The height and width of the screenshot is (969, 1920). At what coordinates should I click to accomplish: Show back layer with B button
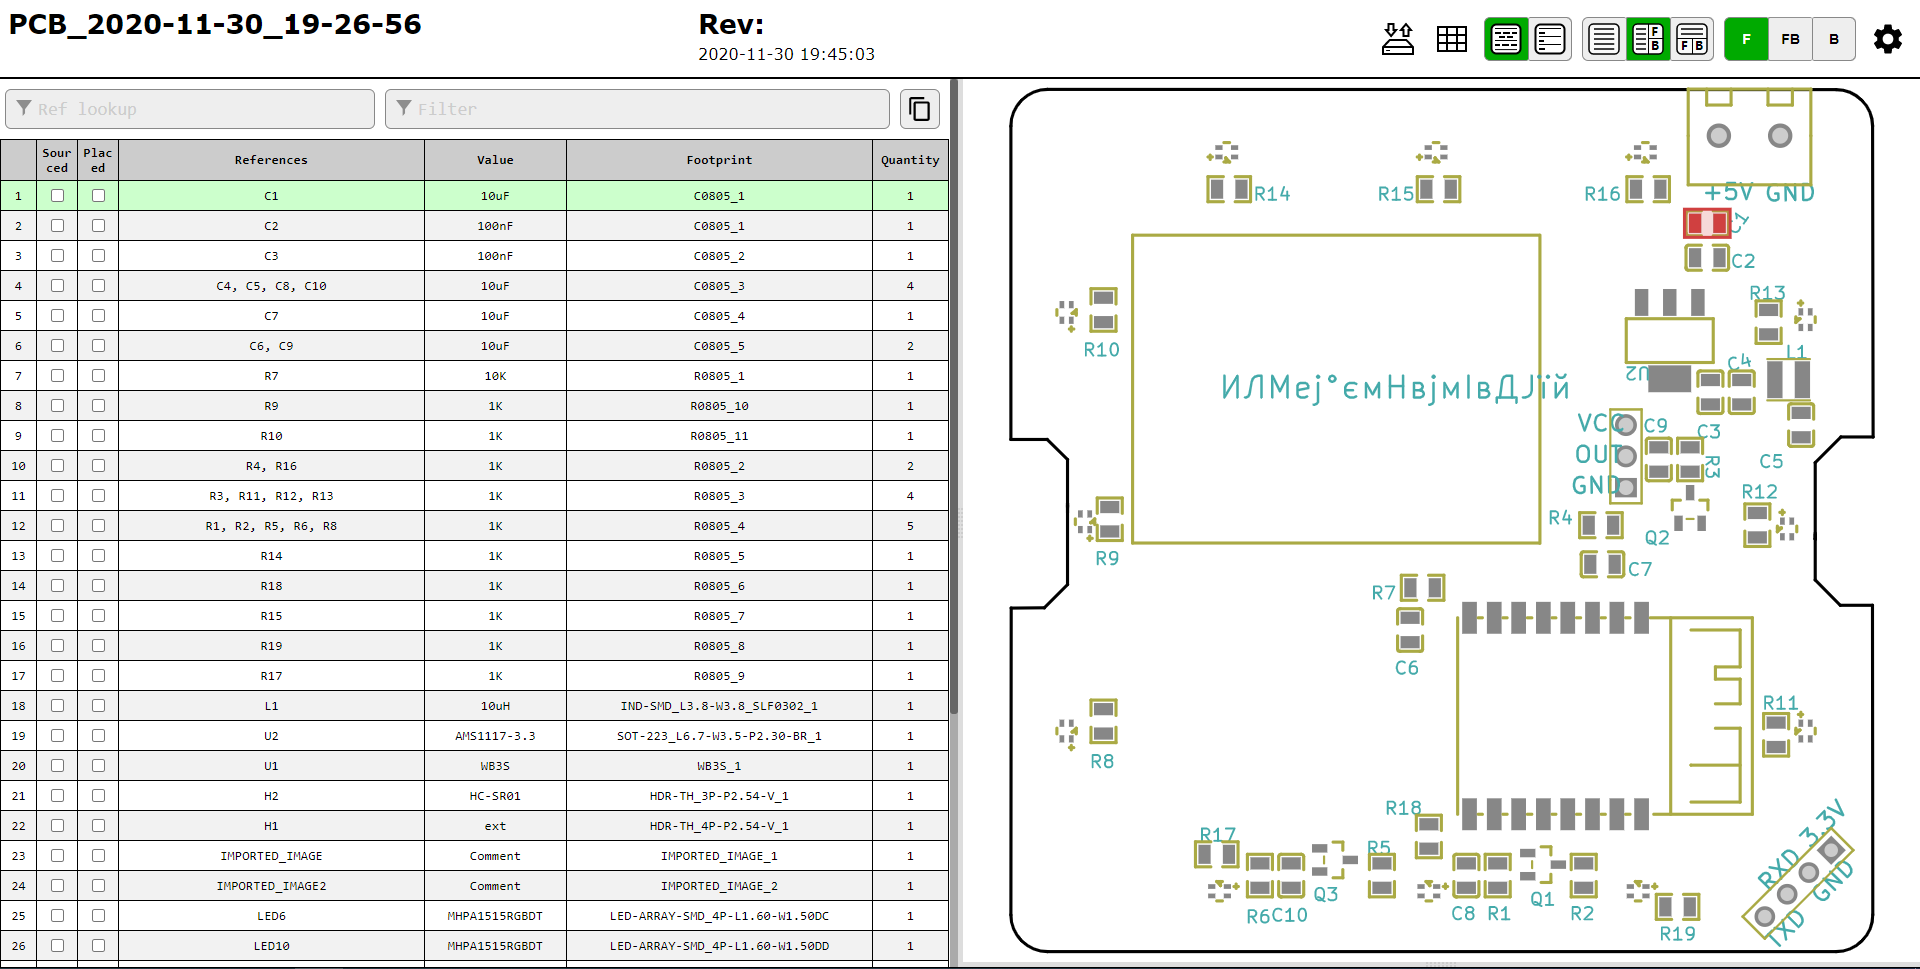tap(1833, 39)
